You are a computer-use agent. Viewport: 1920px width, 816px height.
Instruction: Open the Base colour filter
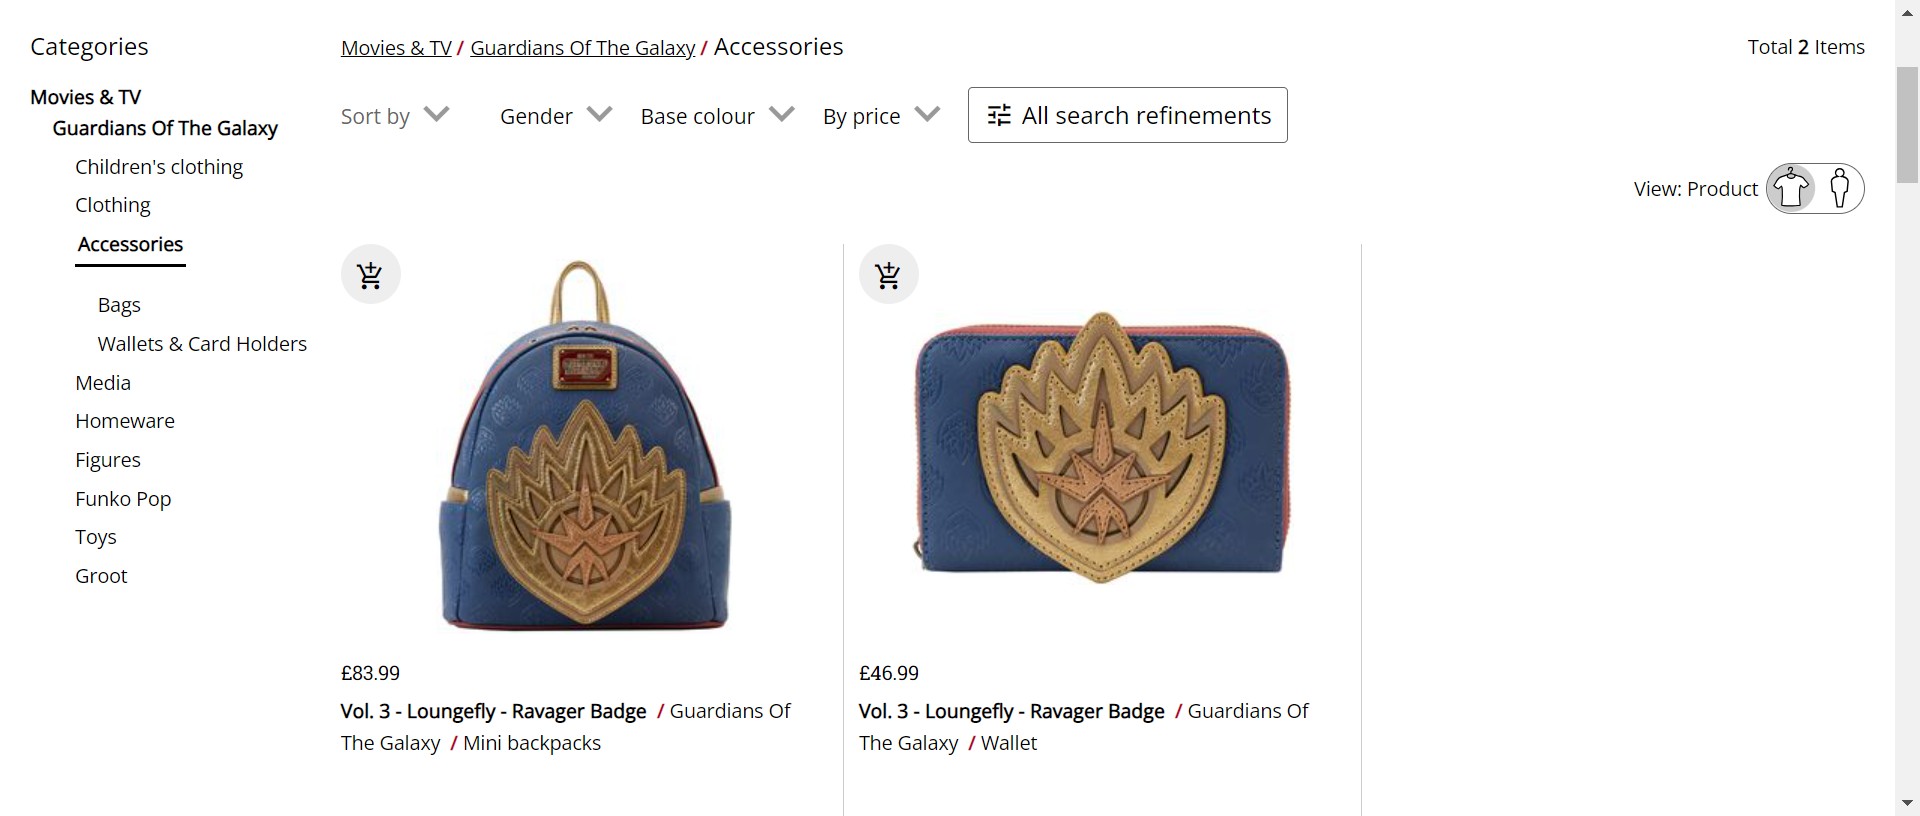[x=717, y=116]
